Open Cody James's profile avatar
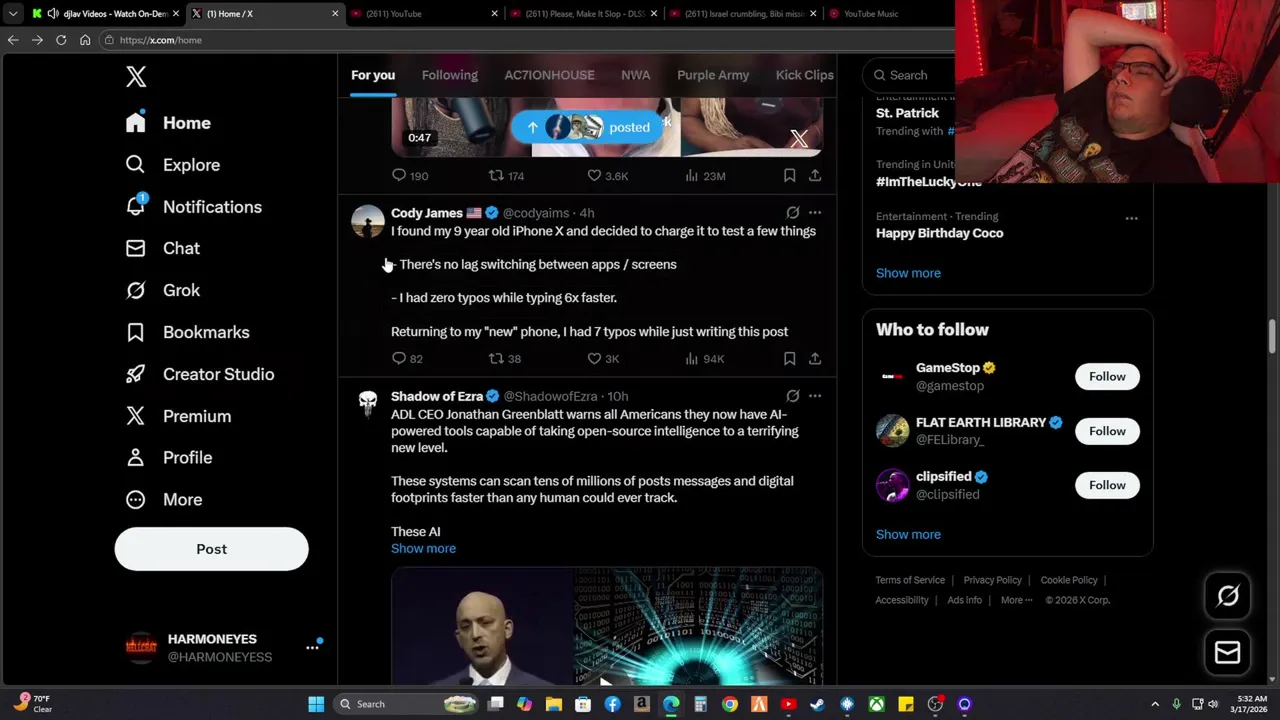 tap(368, 221)
